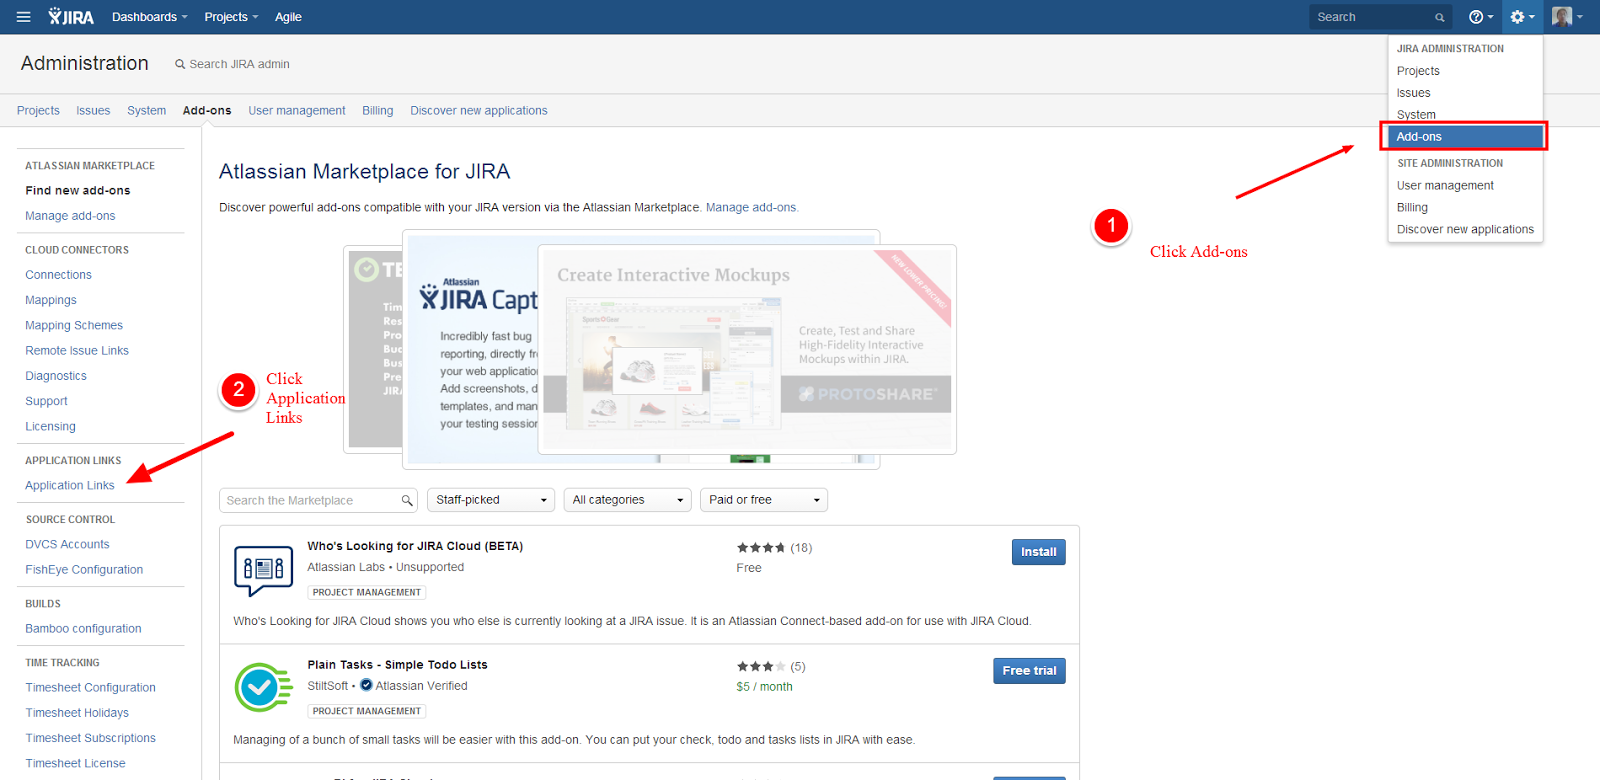Select the Add-ons admin tab
1600x780 pixels.
click(207, 111)
